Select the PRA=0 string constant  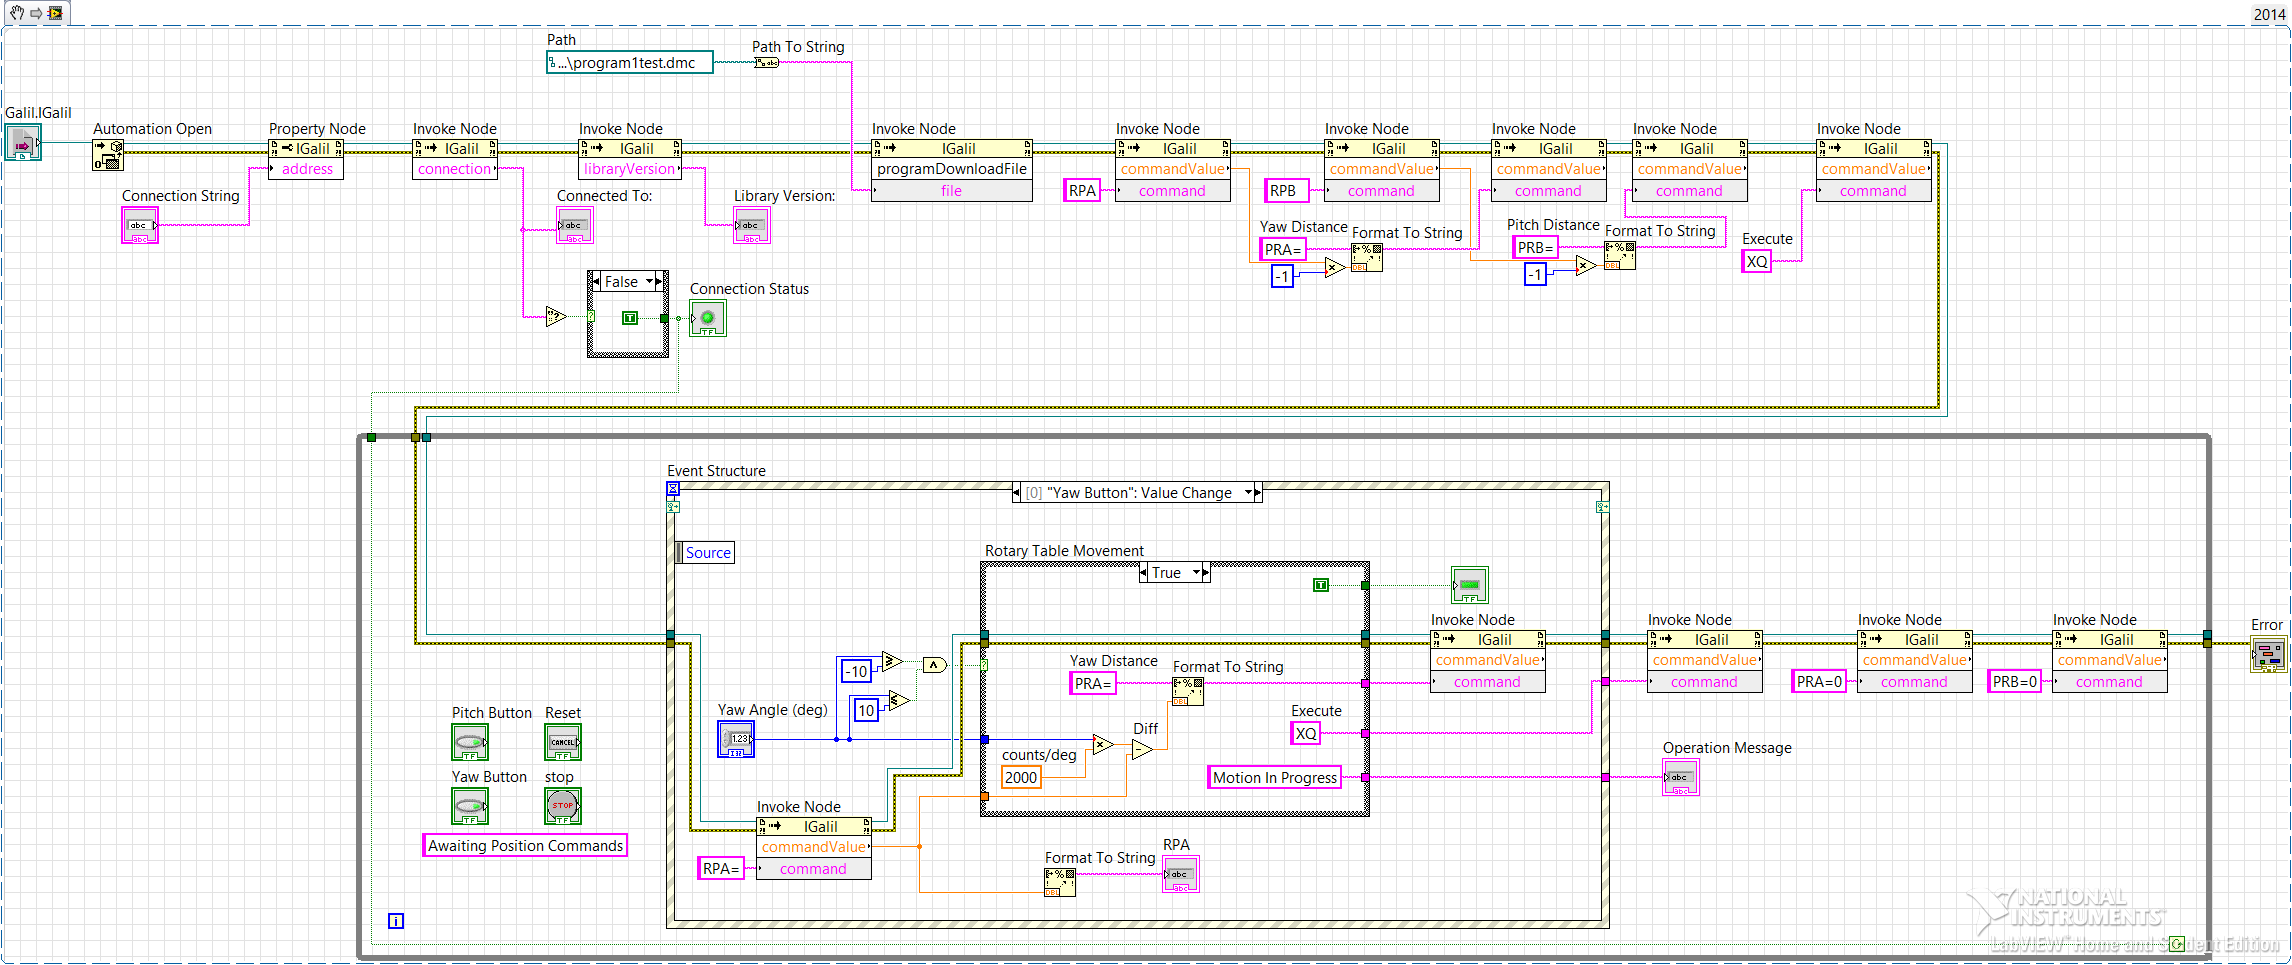pyautogui.click(x=1819, y=681)
